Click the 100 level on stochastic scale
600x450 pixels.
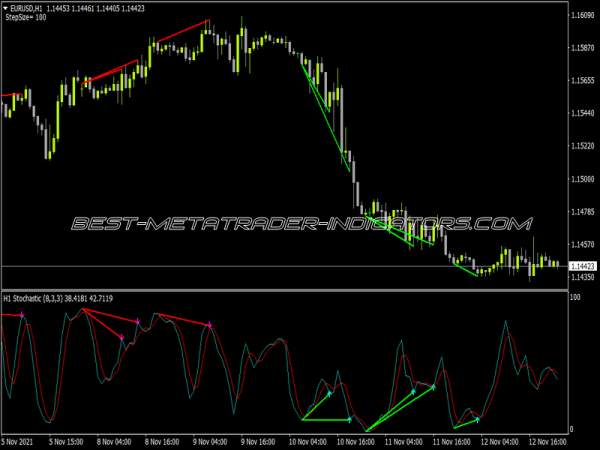(x=575, y=297)
